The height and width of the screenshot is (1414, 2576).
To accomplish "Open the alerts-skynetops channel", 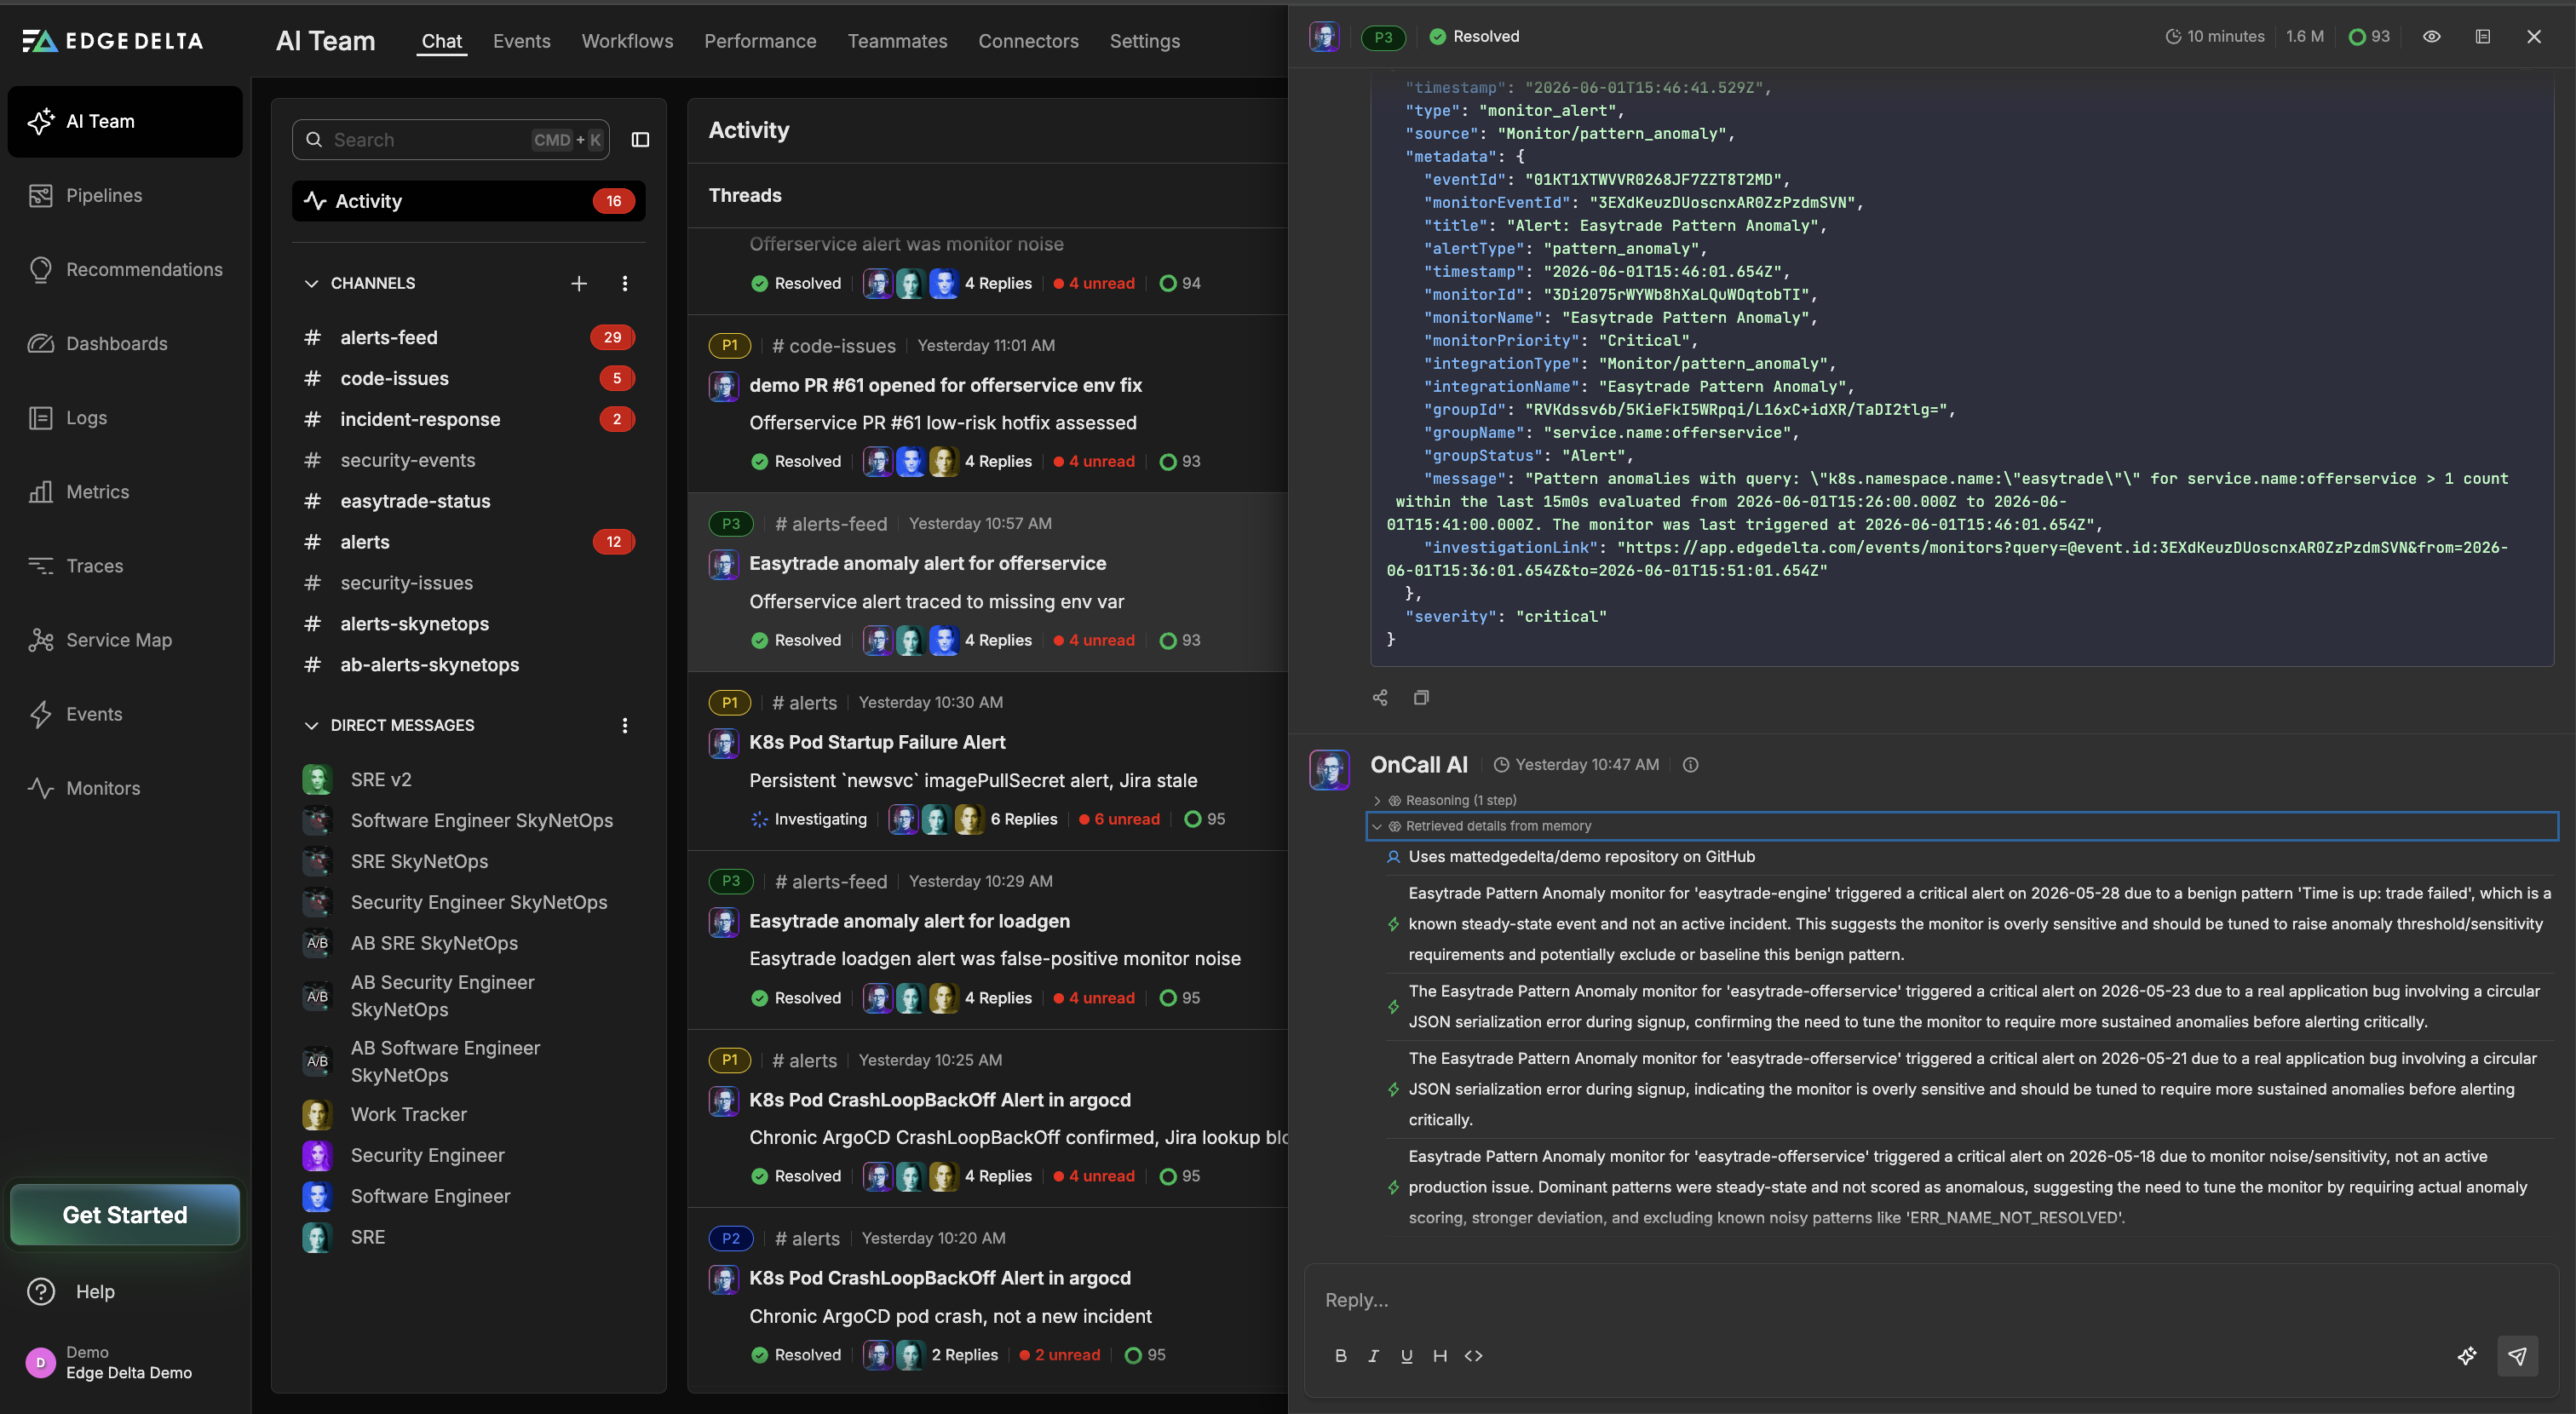I will click(x=468, y=624).
